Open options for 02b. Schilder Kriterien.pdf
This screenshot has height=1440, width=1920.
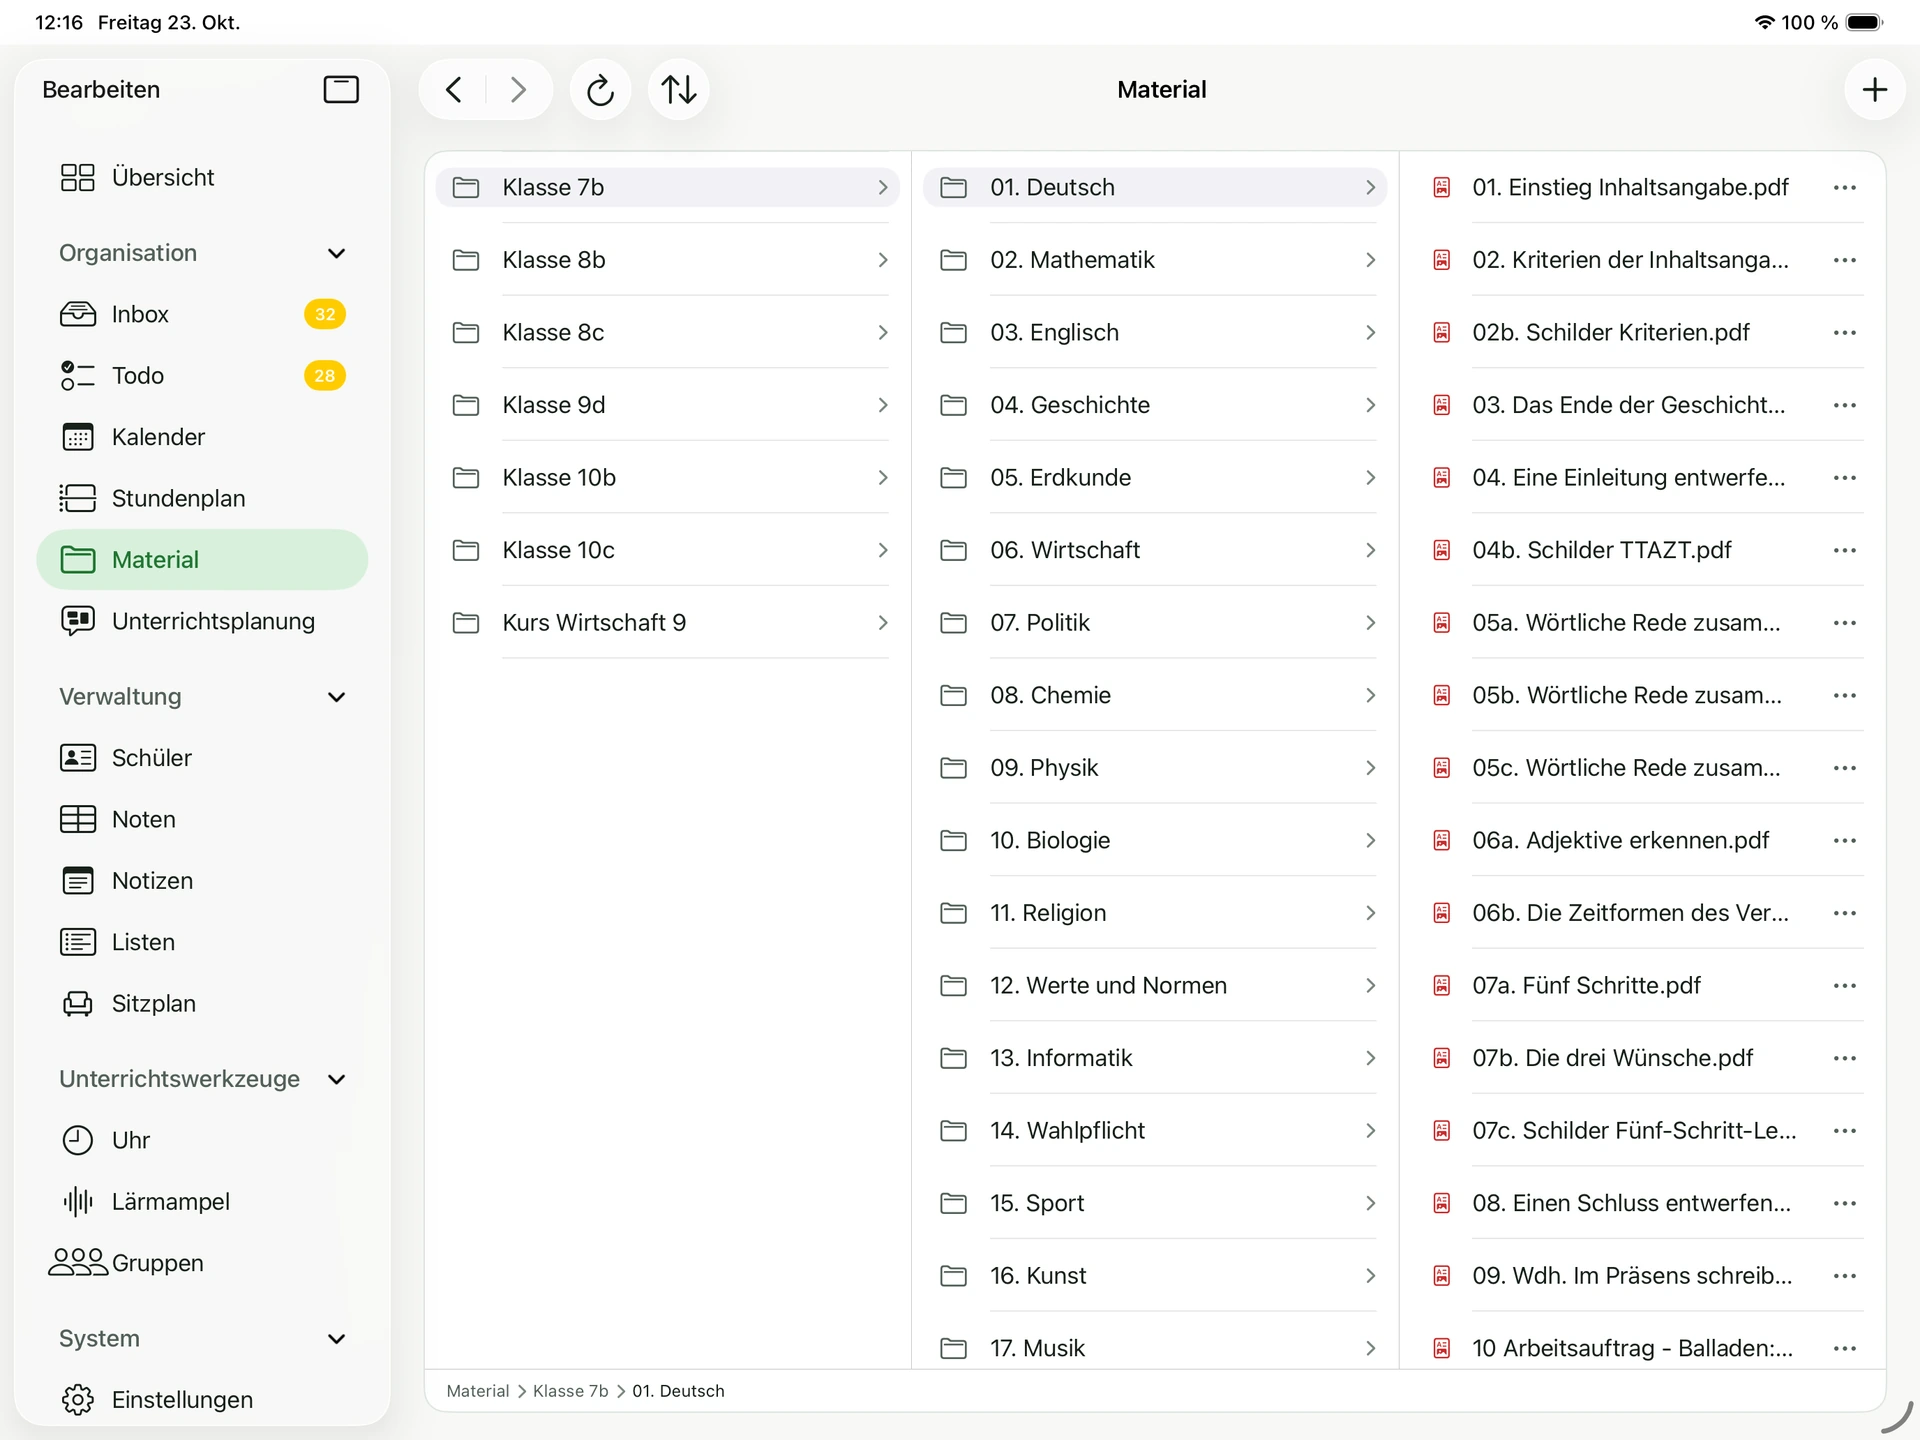coord(1845,332)
